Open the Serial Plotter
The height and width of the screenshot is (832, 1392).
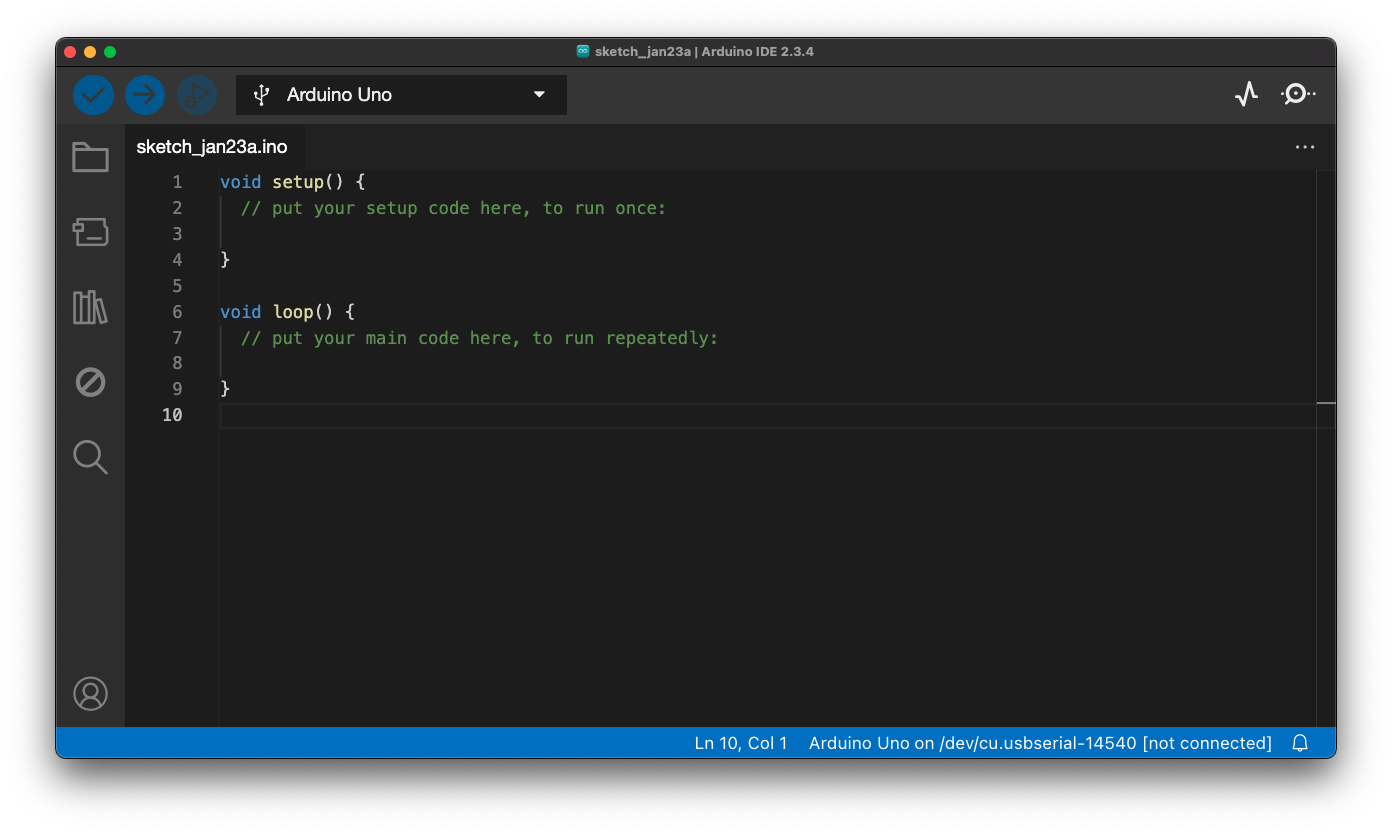pyautogui.click(x=1246, y=95)
